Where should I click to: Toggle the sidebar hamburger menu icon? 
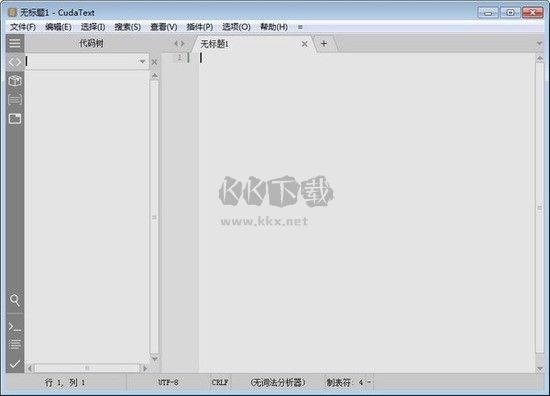(x=15, y=43)
